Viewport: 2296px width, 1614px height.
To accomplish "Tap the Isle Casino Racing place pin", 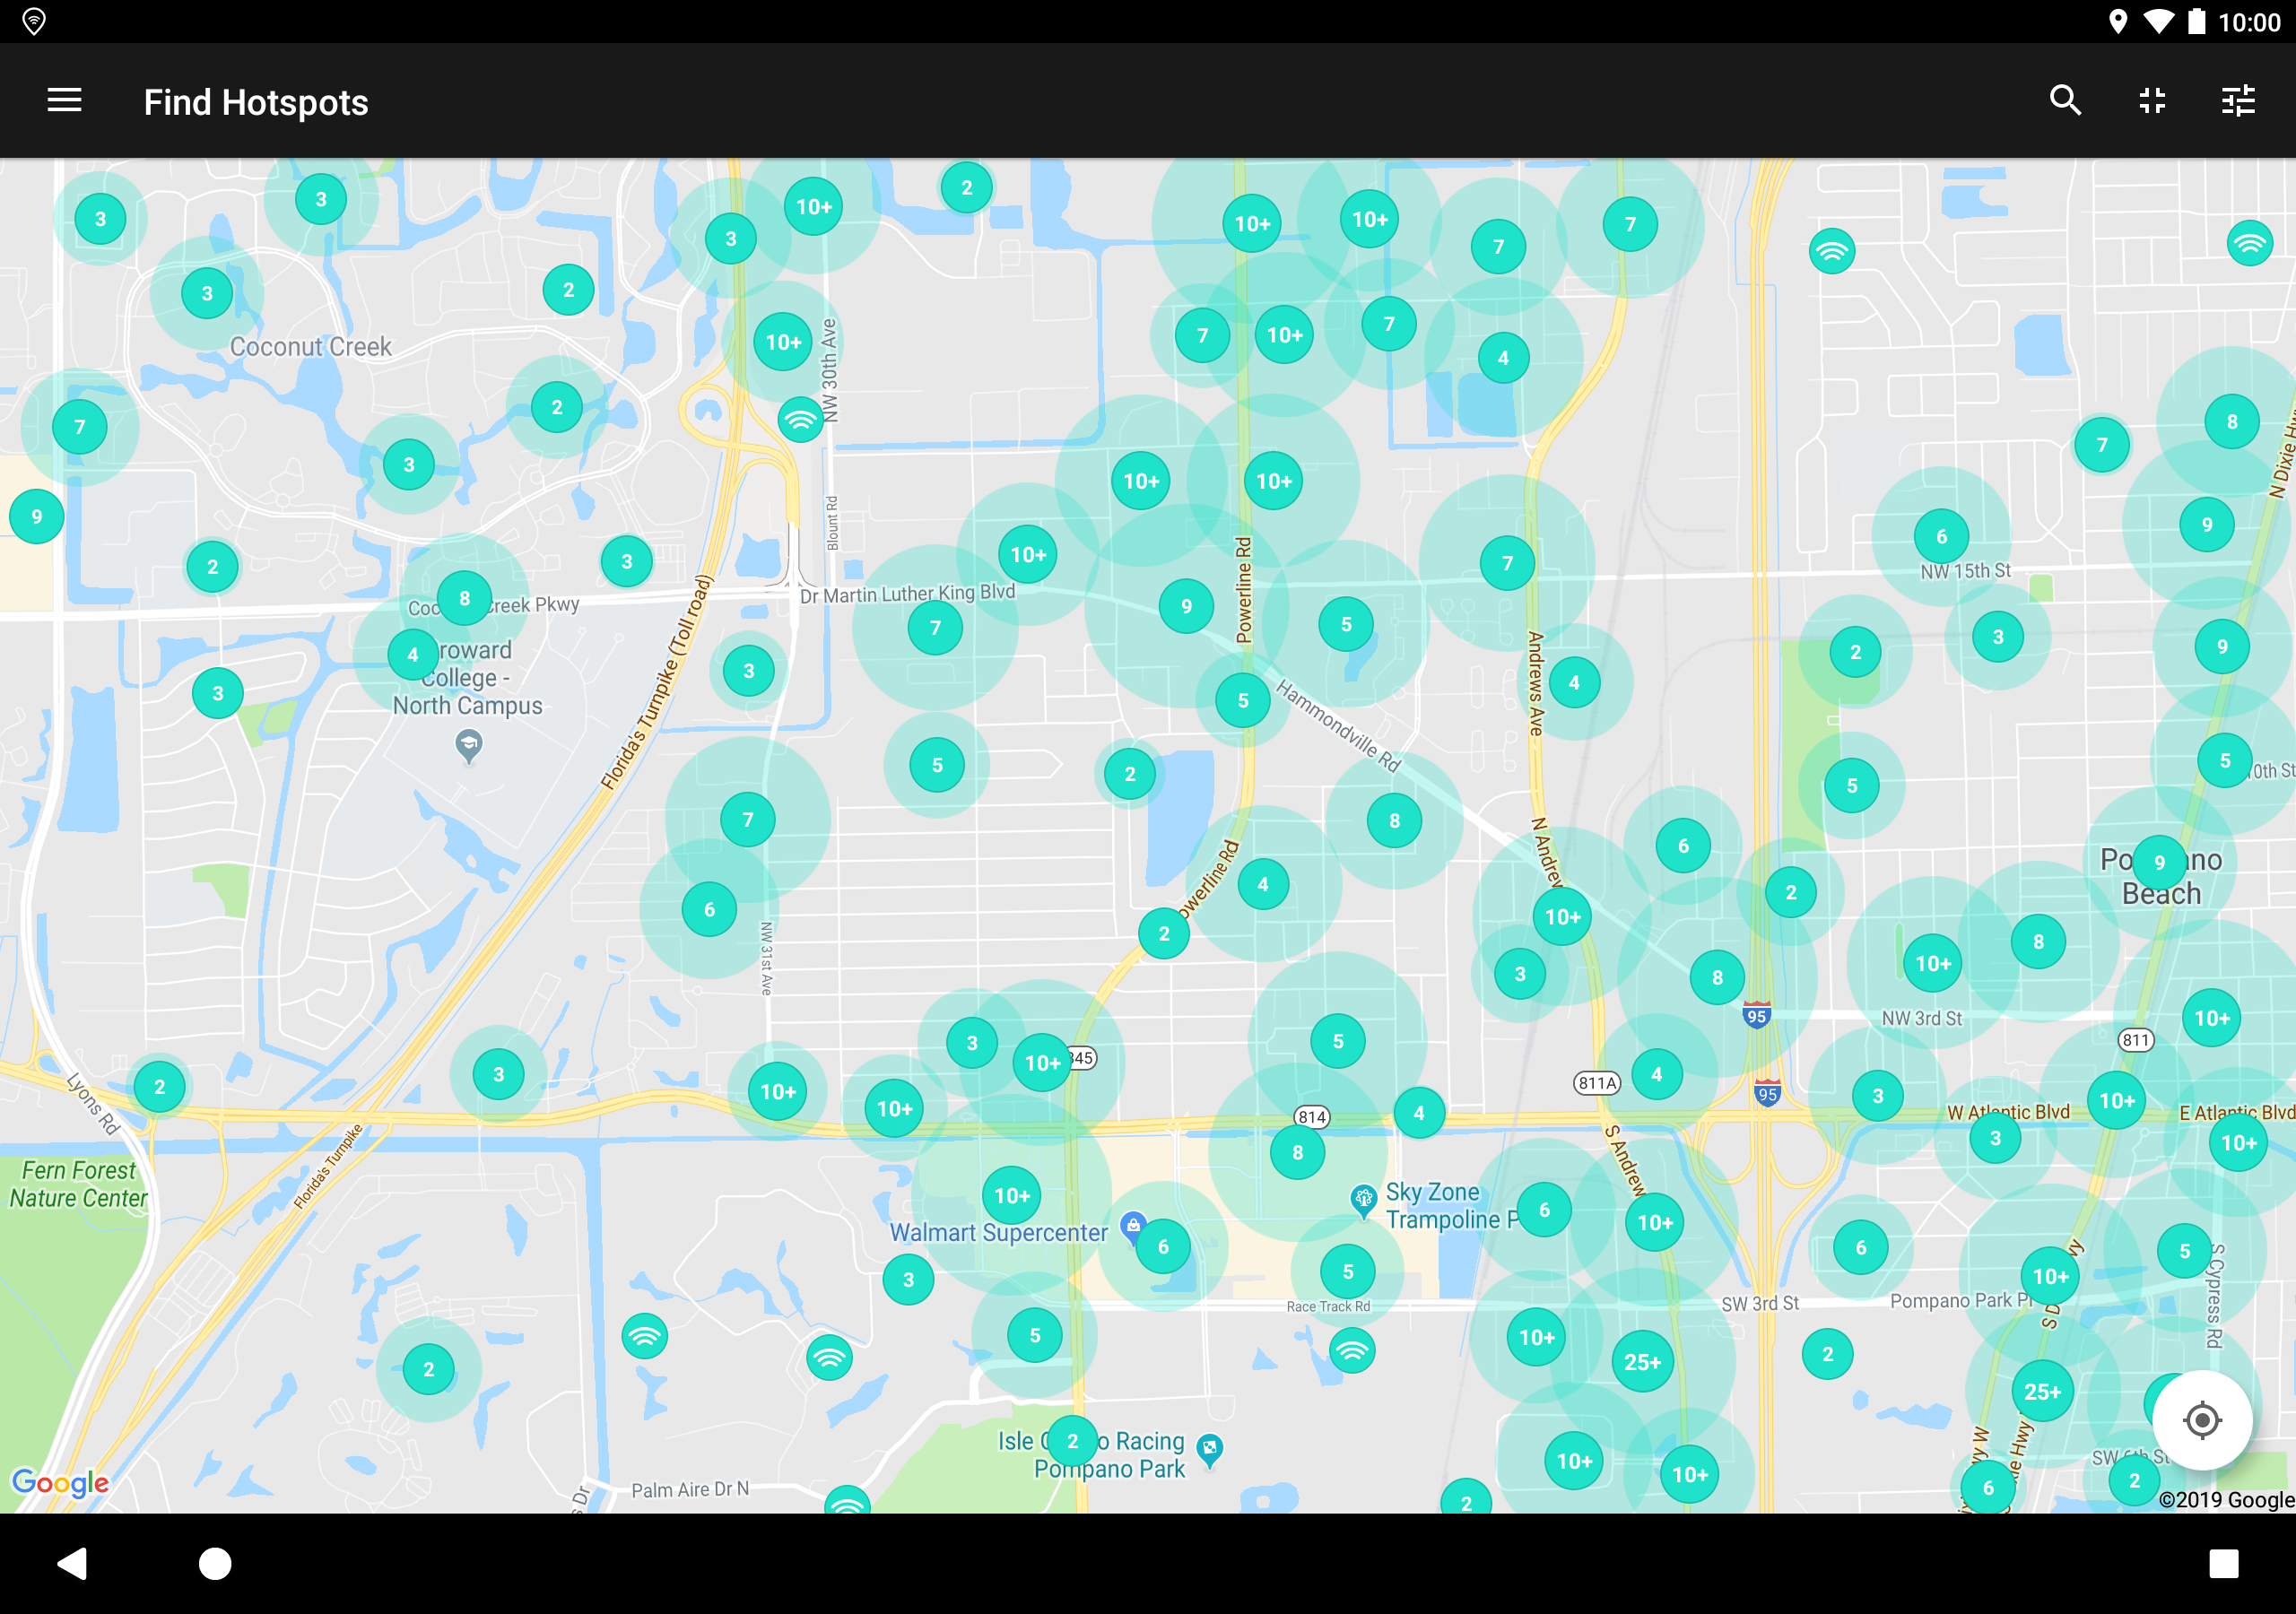I will pyautogui.click(x=1210, y=1452).
